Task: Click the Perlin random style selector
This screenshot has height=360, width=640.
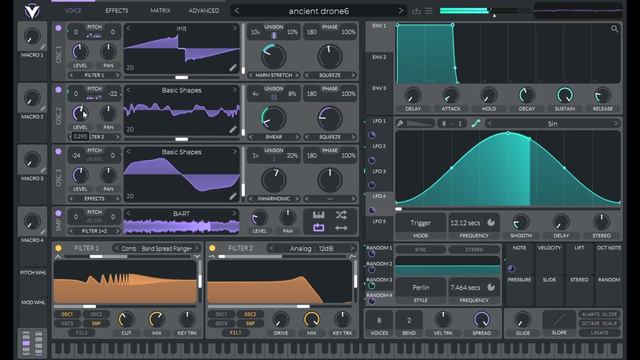Action: tap(420, 288)
